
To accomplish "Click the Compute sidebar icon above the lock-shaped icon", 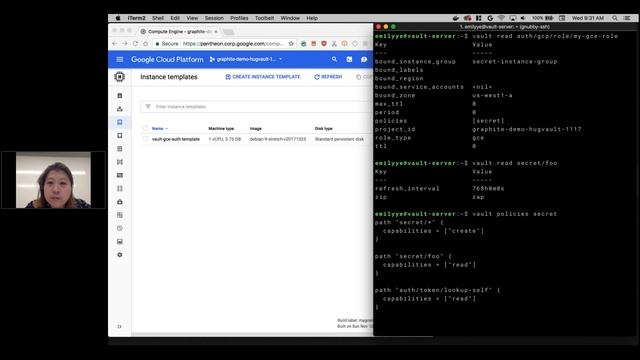I will (x=120, y=189).
